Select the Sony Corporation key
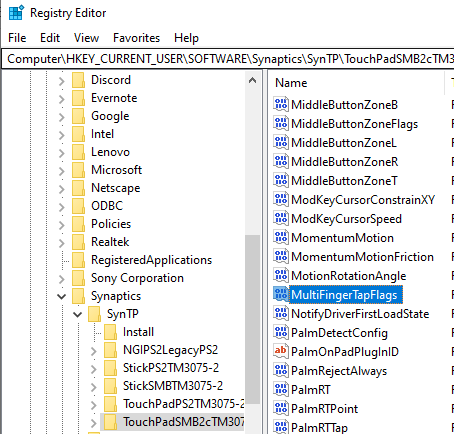The height and width of the screenshot is (434, 454). point(137,278)
